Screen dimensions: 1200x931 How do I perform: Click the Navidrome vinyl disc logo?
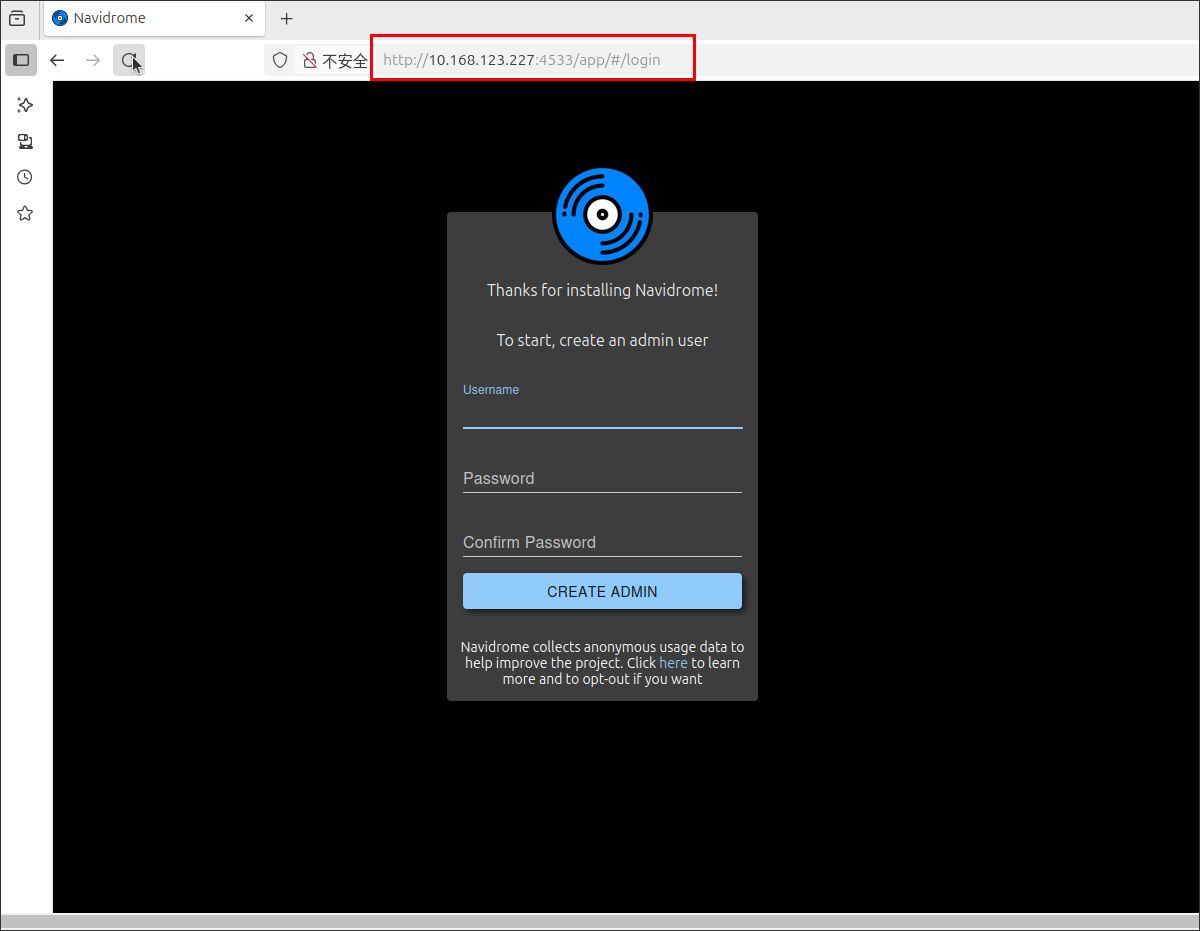click(602, 216)
